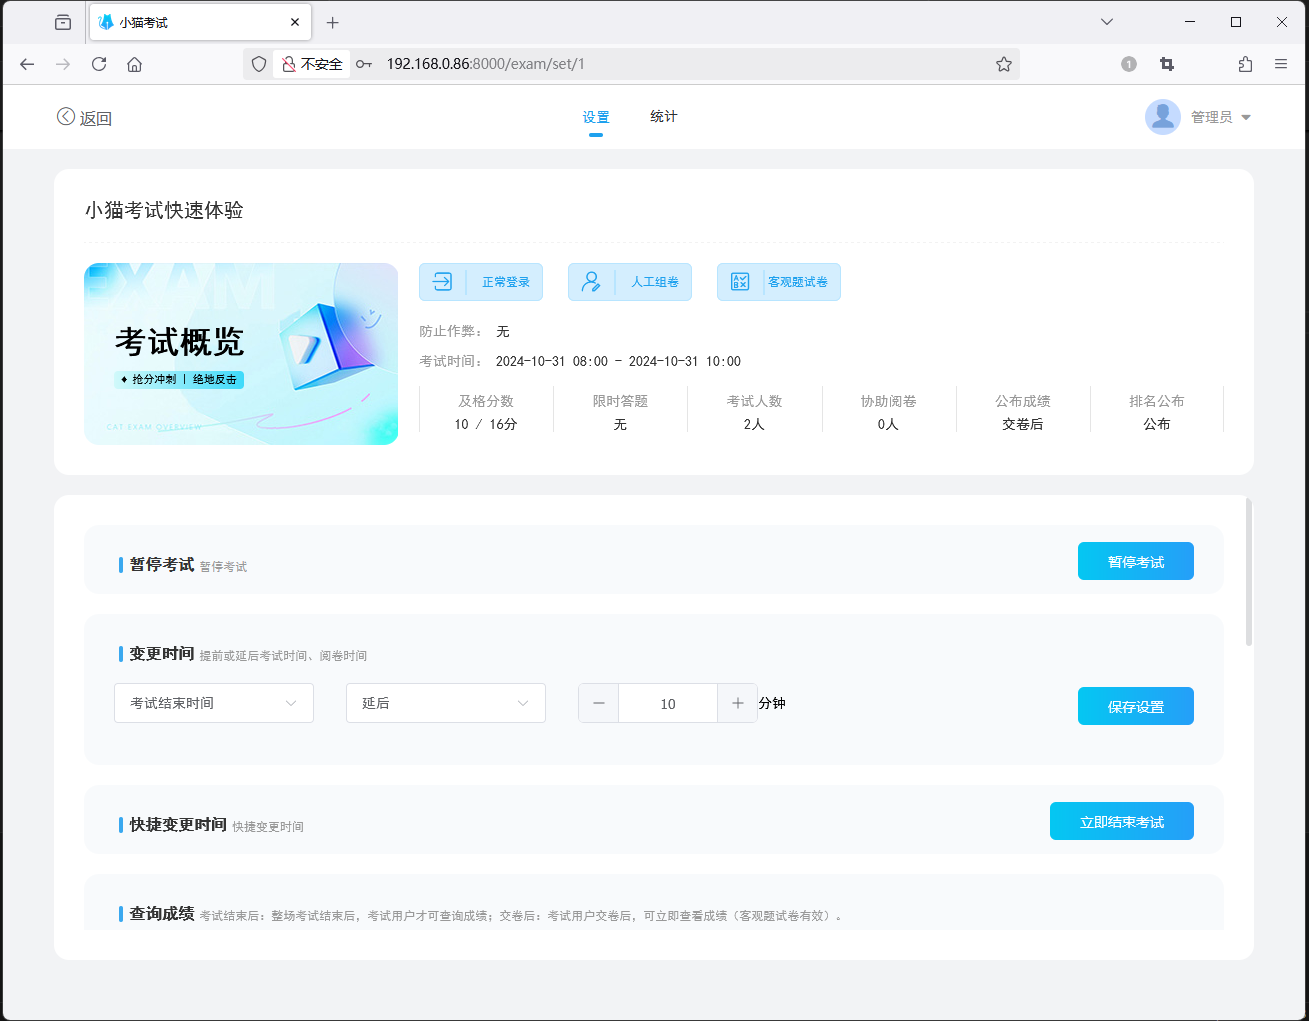Open the tracking protection shield icon
The height and width of the screenshot is (1021, 1309).
259,64
